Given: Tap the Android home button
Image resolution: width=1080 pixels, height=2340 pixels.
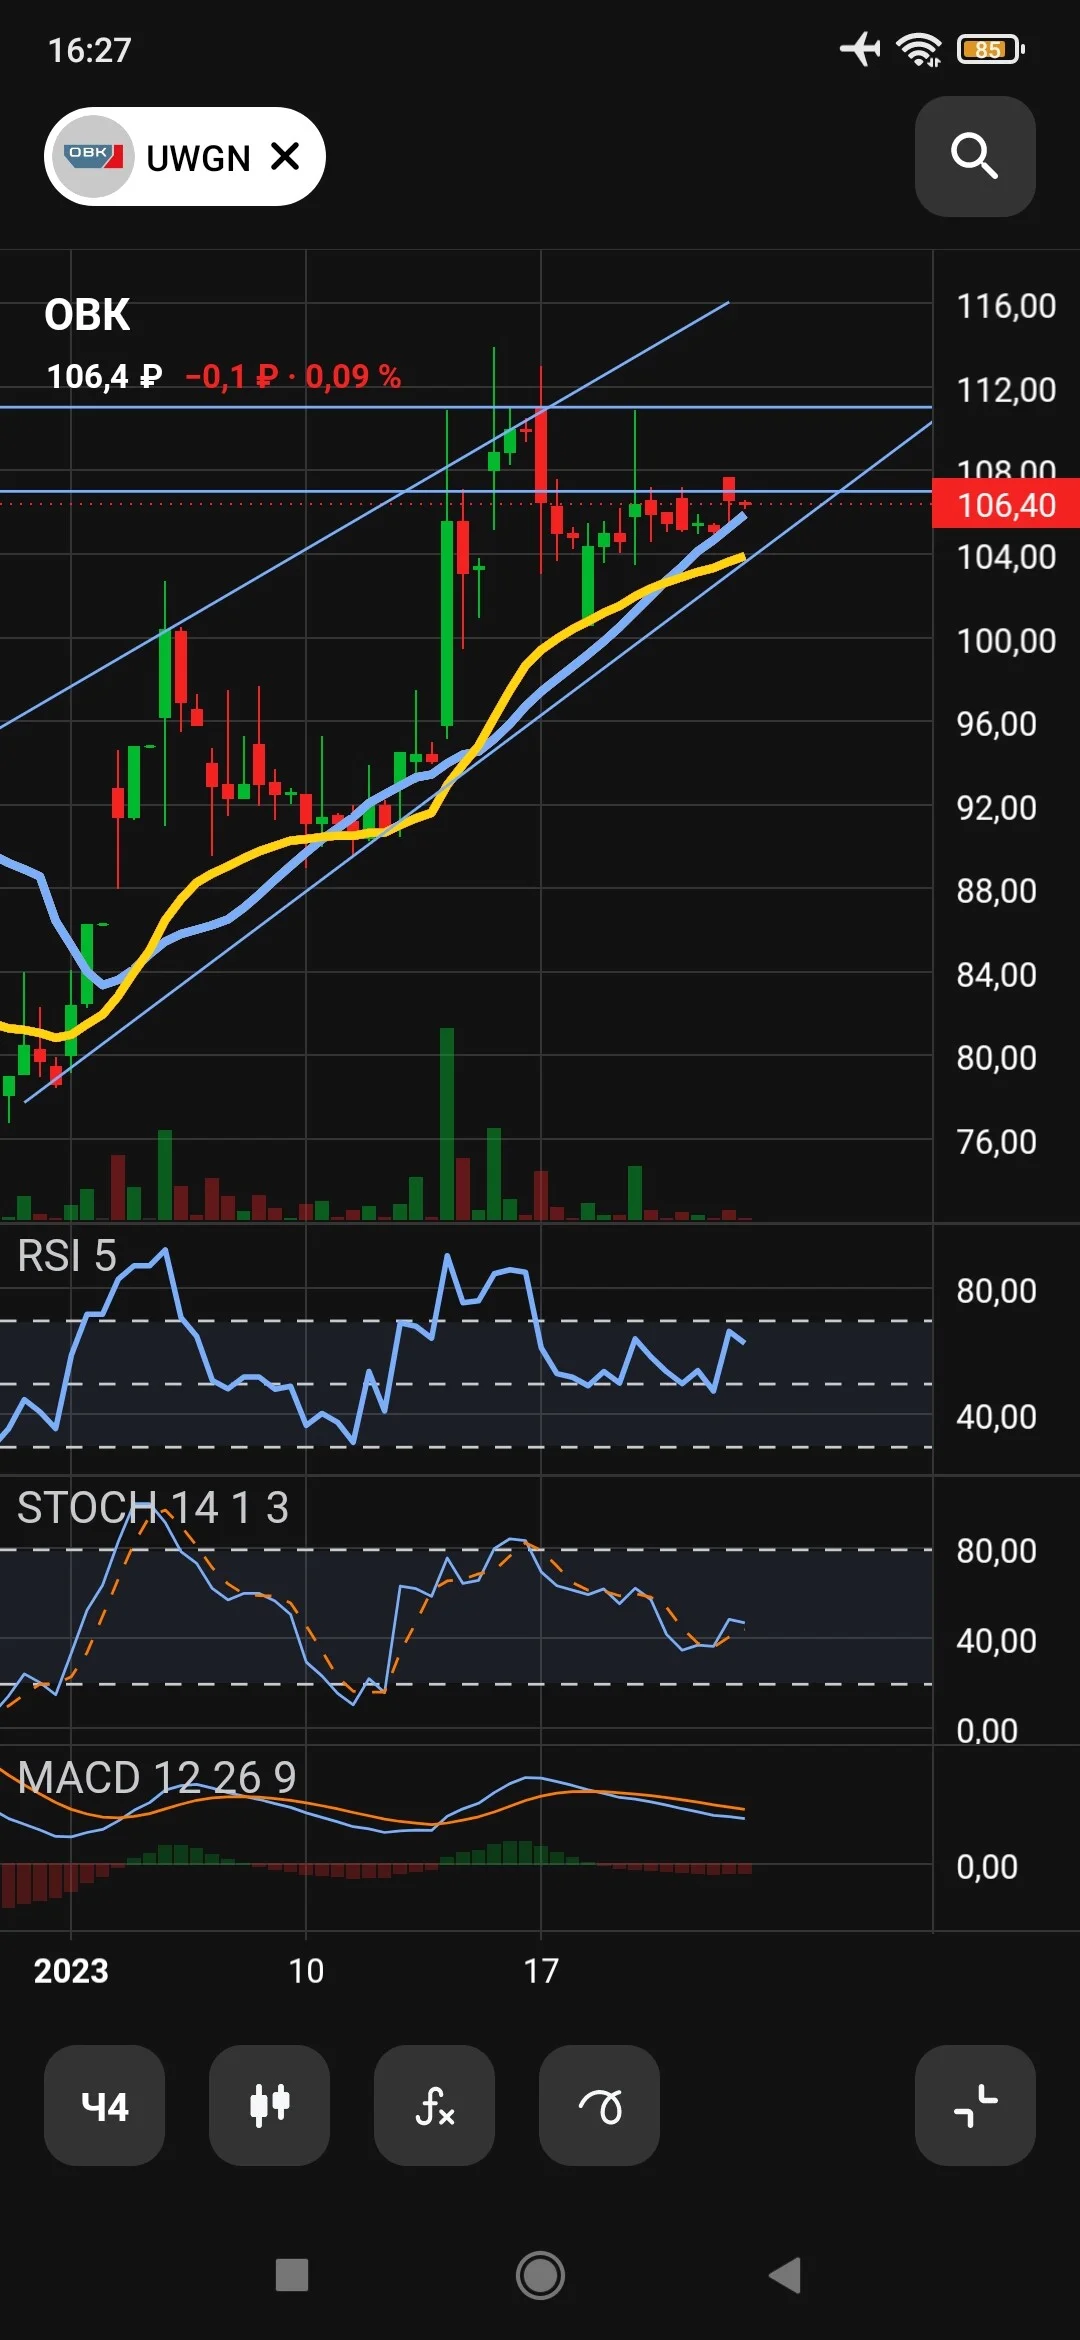Looking at the screenshot, I should pyautogui.click(x=540, y=2275).
